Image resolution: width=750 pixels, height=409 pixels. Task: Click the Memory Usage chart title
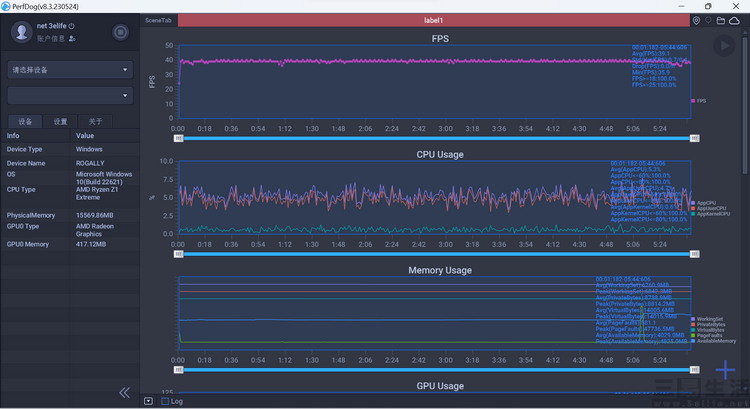point(440,270)
